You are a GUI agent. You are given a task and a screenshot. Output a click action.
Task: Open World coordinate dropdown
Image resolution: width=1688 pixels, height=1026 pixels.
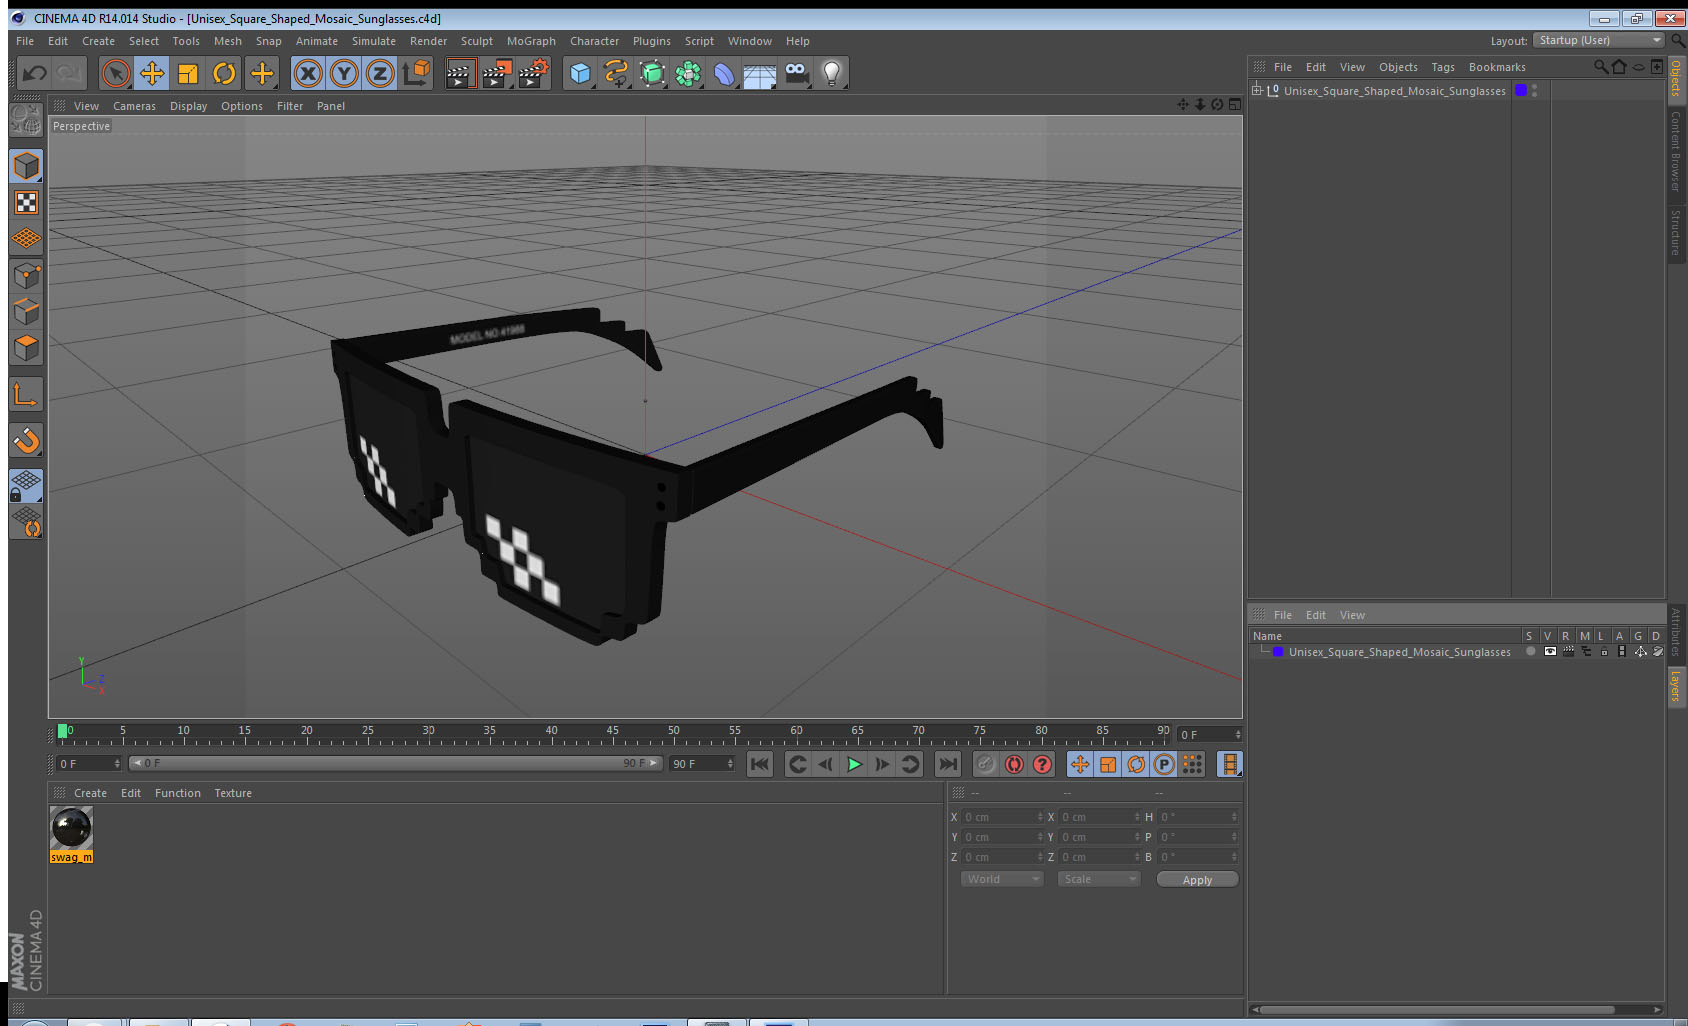1001,879
